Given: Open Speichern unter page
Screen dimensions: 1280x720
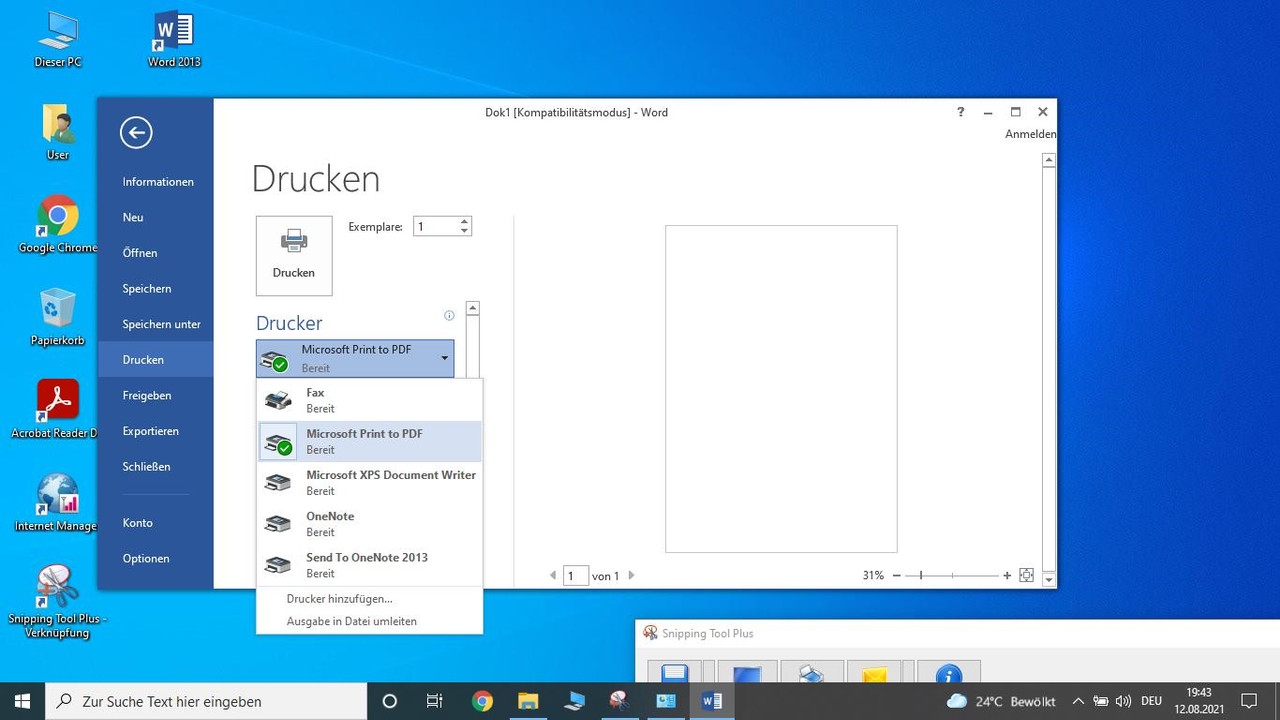Looking at the screenshot, I should coord(162,324).
